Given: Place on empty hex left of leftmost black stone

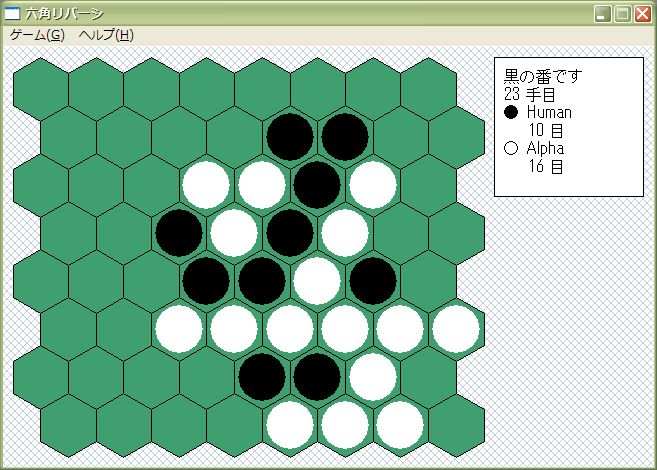Looking at the screenshot, I should click(124, 233).
